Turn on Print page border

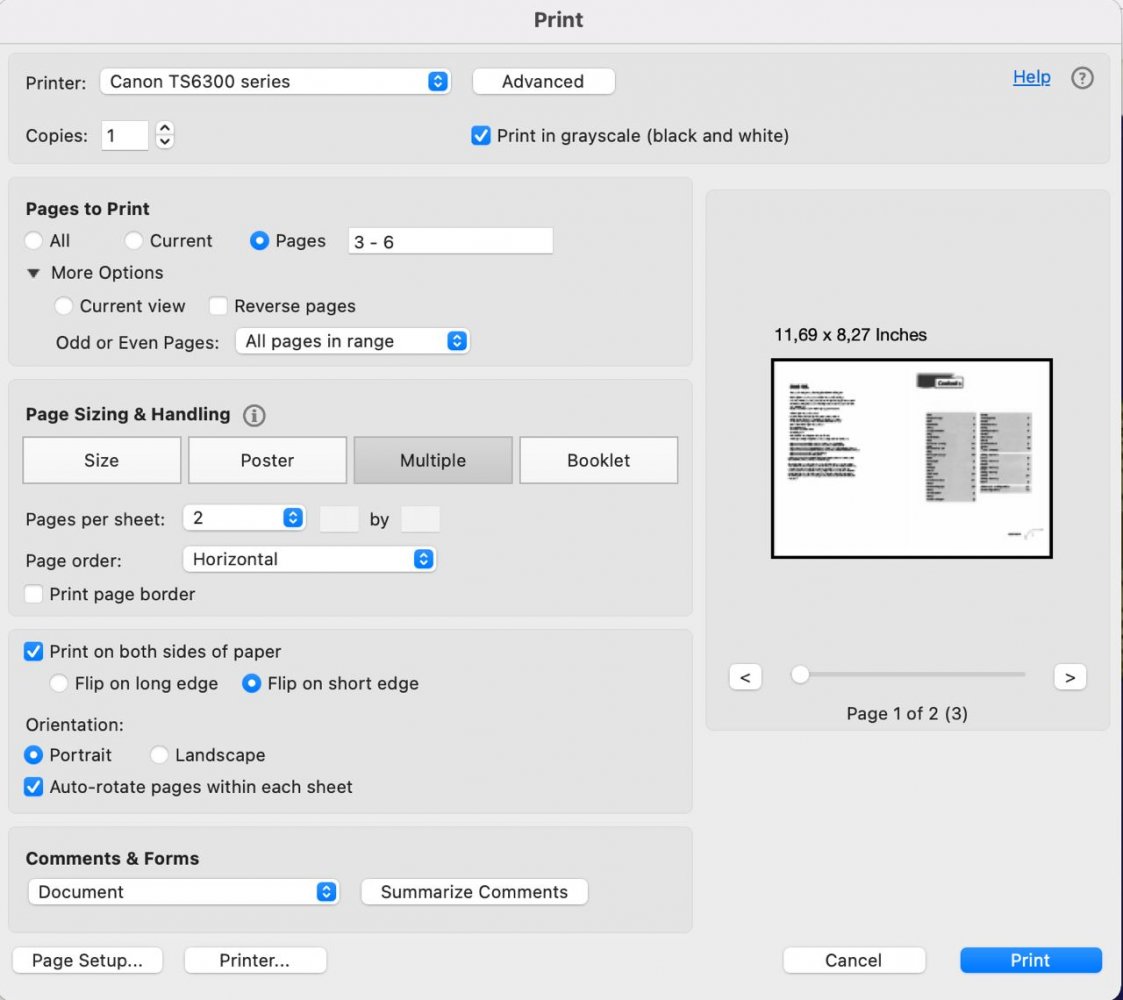click(34, 594)
